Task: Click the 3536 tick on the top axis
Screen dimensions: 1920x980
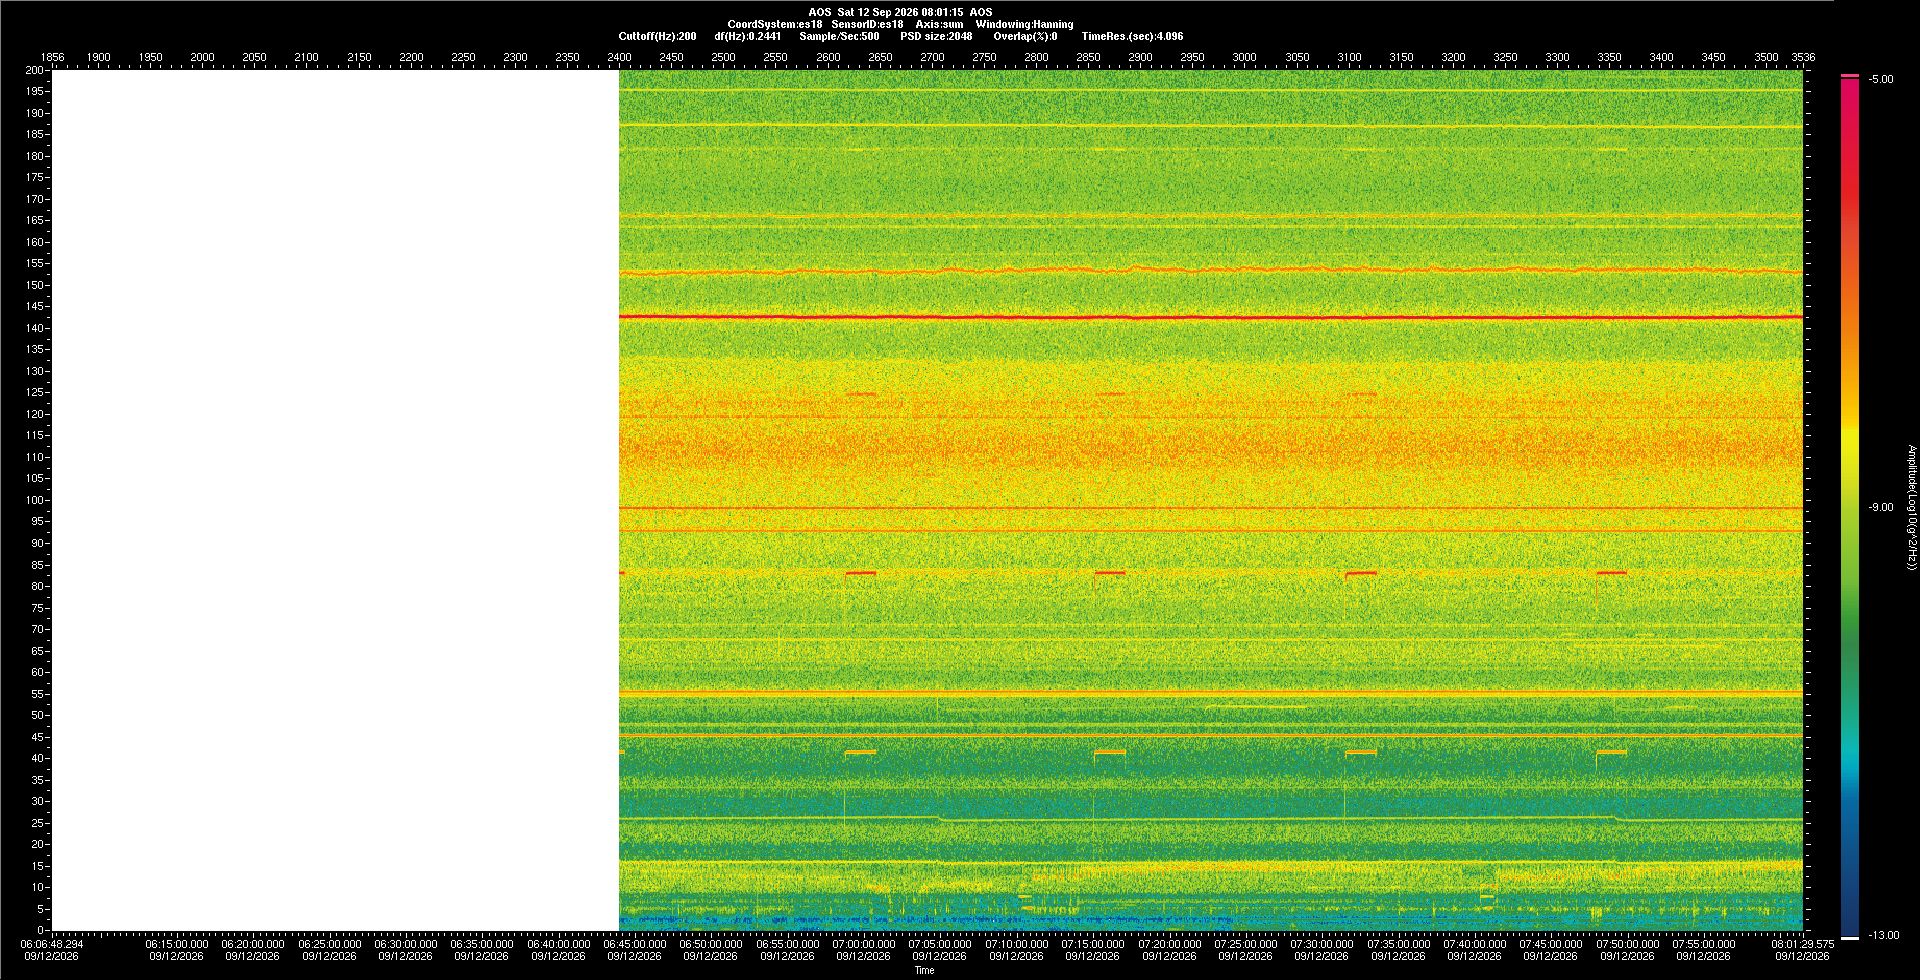Action: click(1803, 57)
